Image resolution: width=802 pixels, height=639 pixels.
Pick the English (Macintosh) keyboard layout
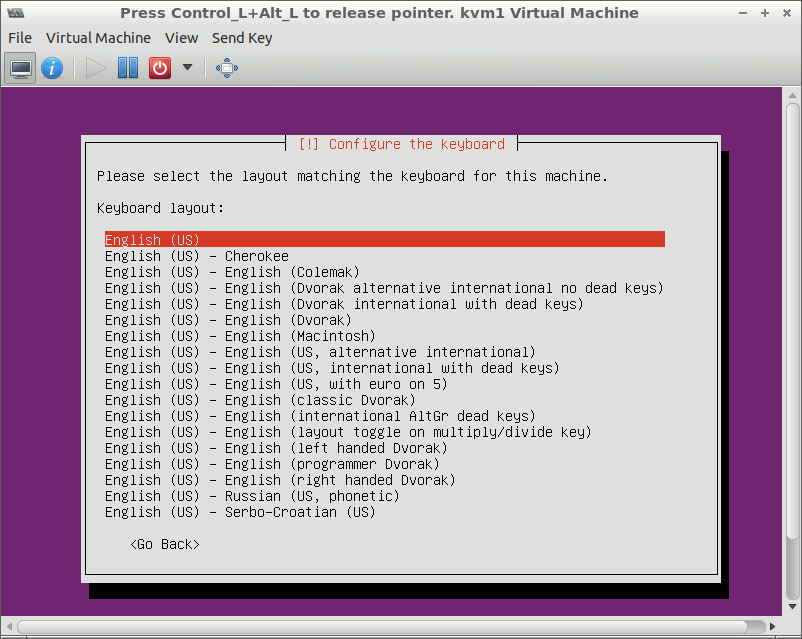click(240, 336)
